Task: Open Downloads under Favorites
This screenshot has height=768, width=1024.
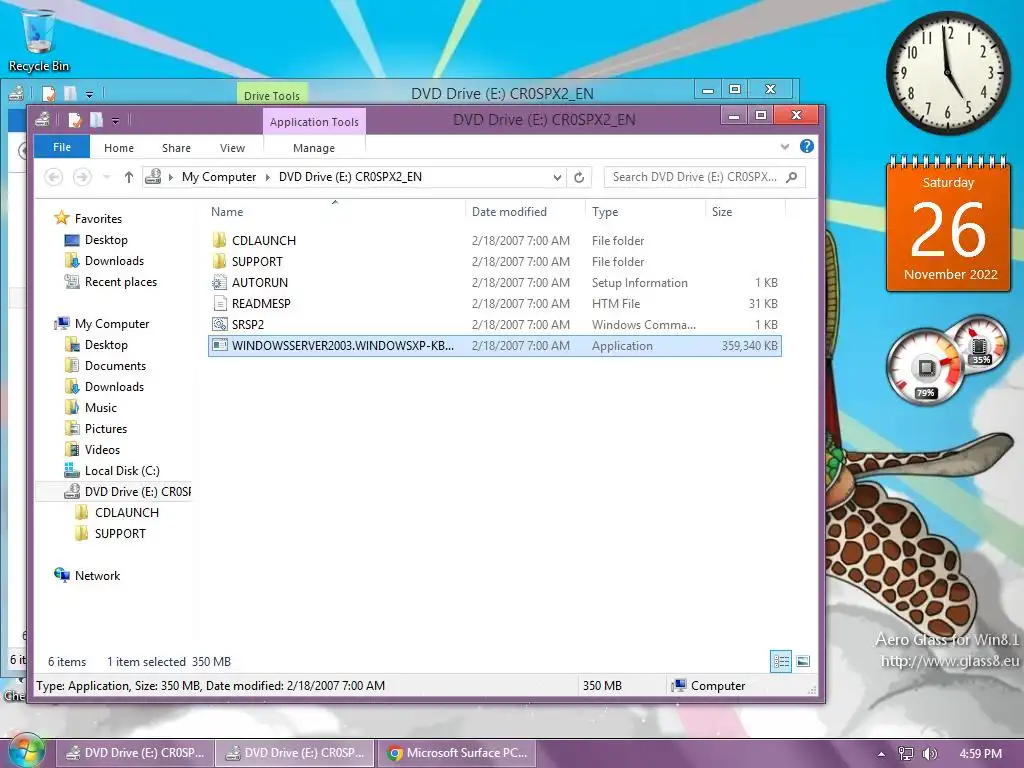Action: pyautogui.click(x=104, y=261)
